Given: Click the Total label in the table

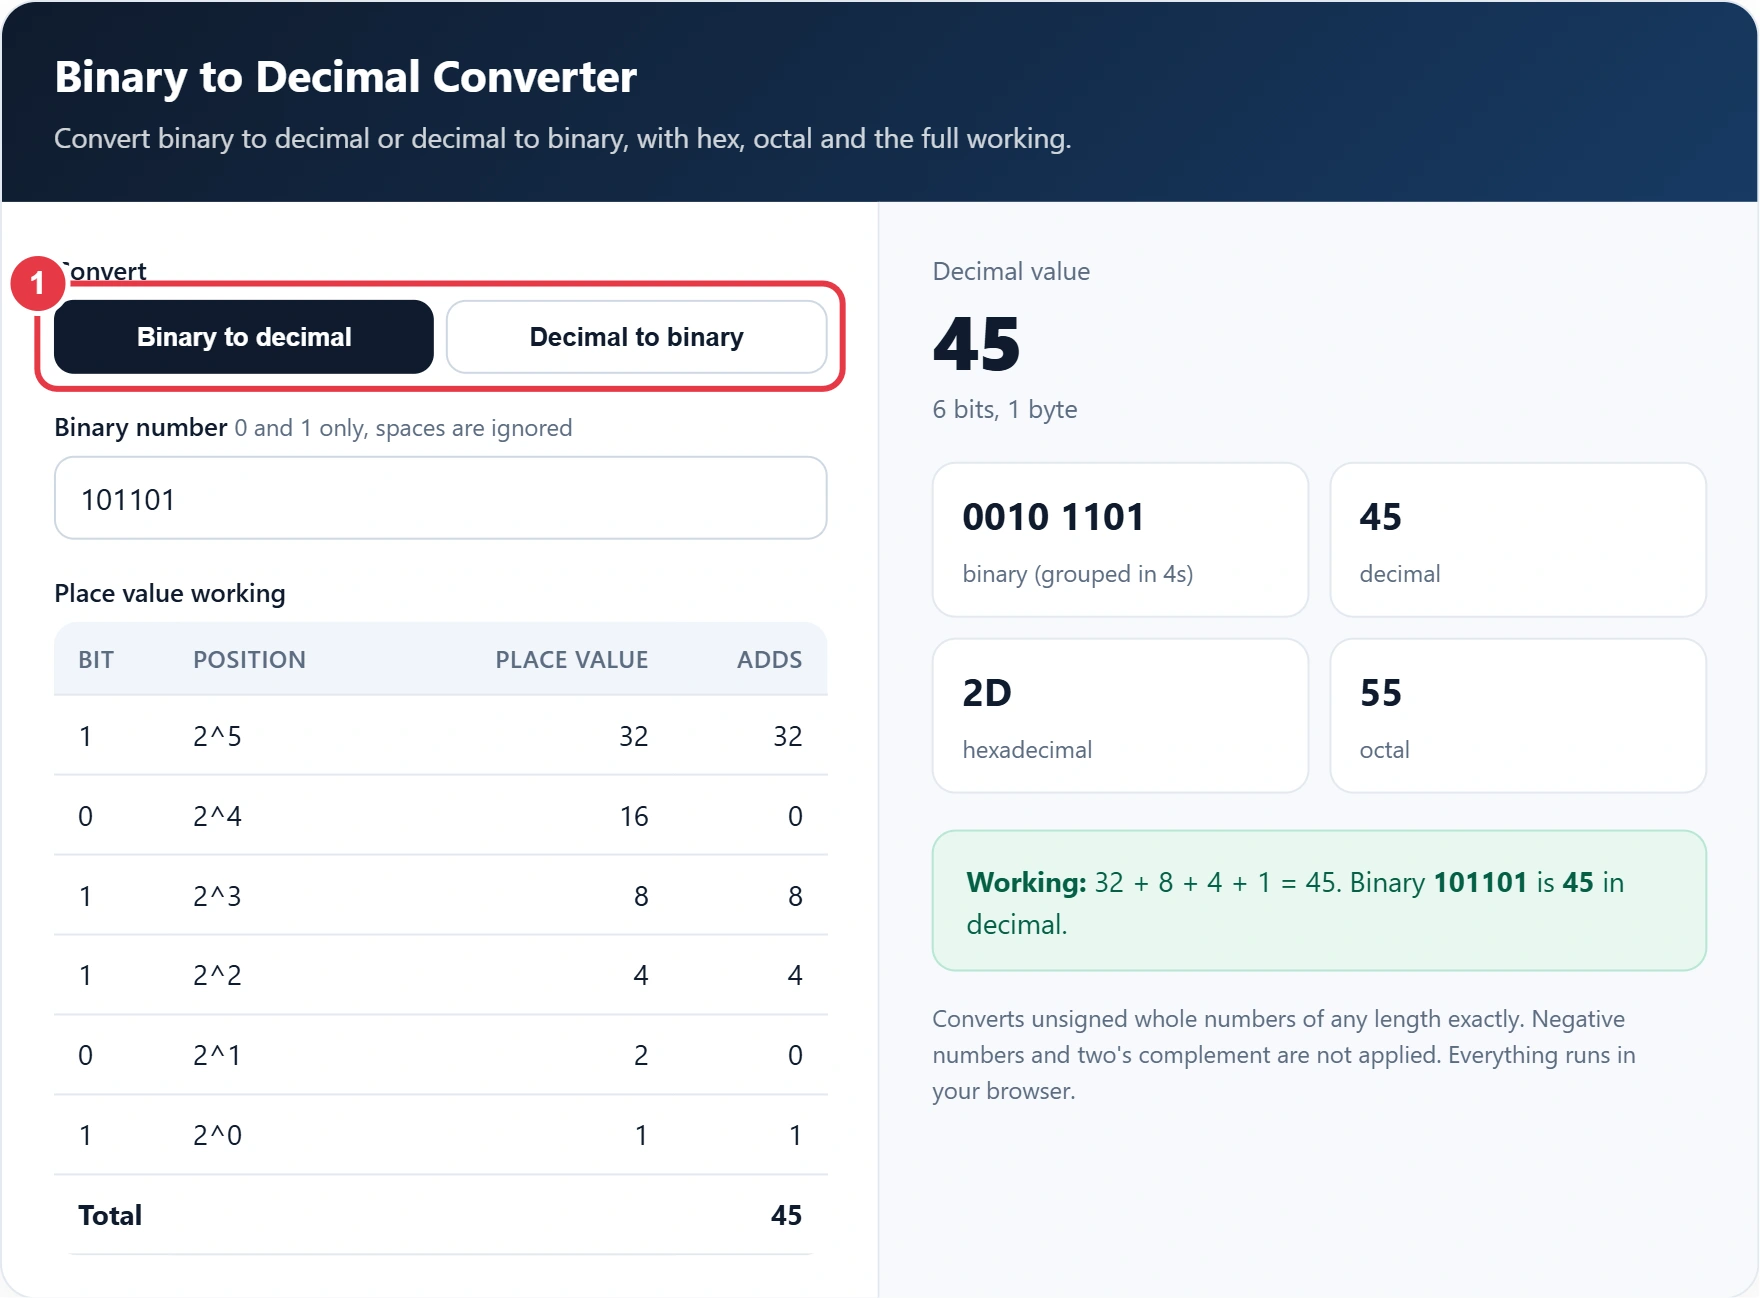Looking at the screenshot, I should tap(110, 1215).
